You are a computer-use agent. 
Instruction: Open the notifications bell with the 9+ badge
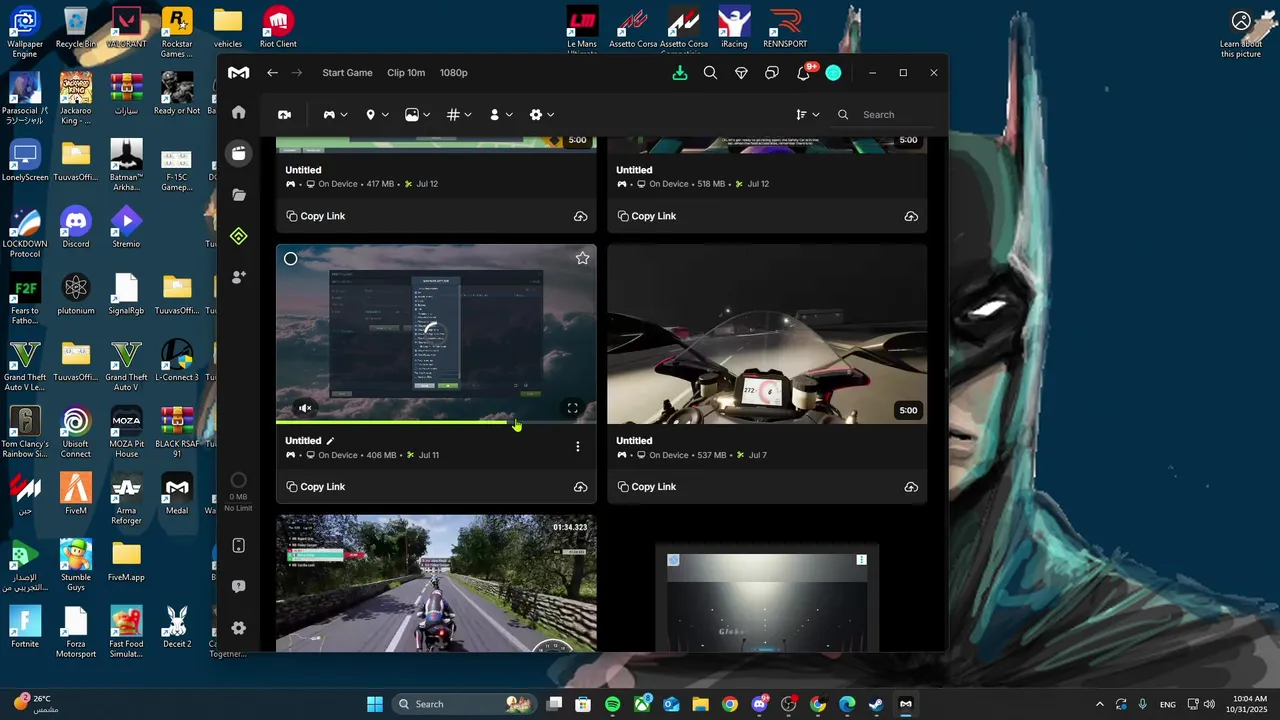[804, 72]
